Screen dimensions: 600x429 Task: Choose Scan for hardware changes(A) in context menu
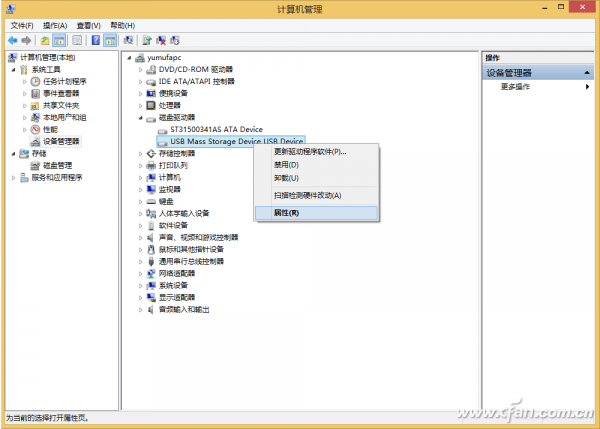[317, 196]
